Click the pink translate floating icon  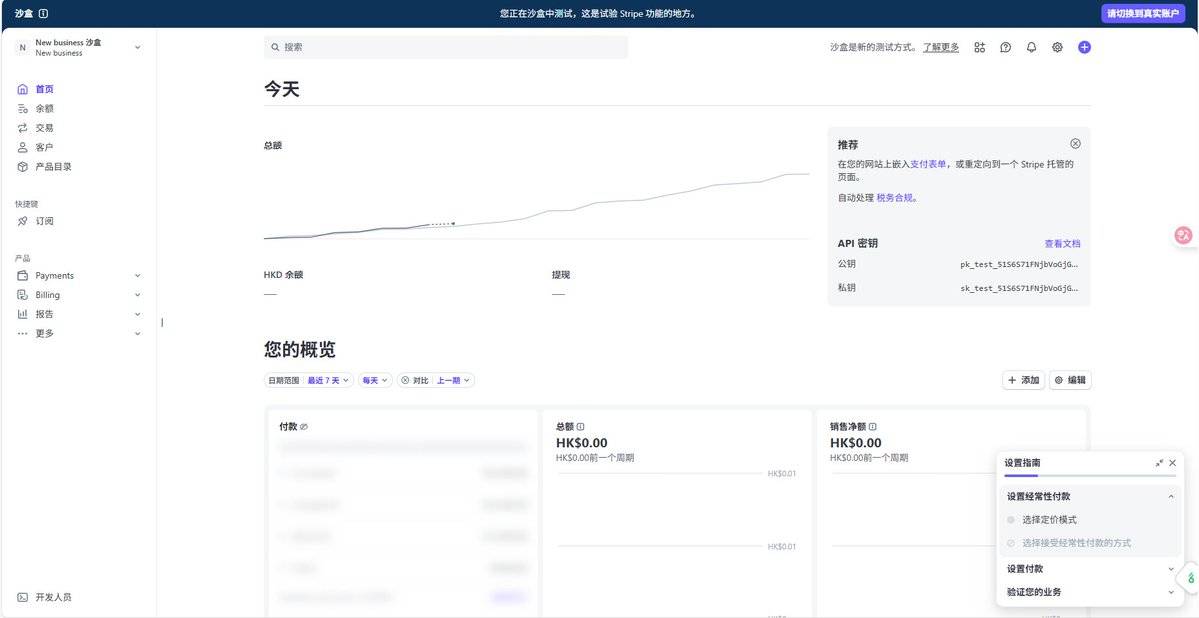click(x=1184, y=236)
